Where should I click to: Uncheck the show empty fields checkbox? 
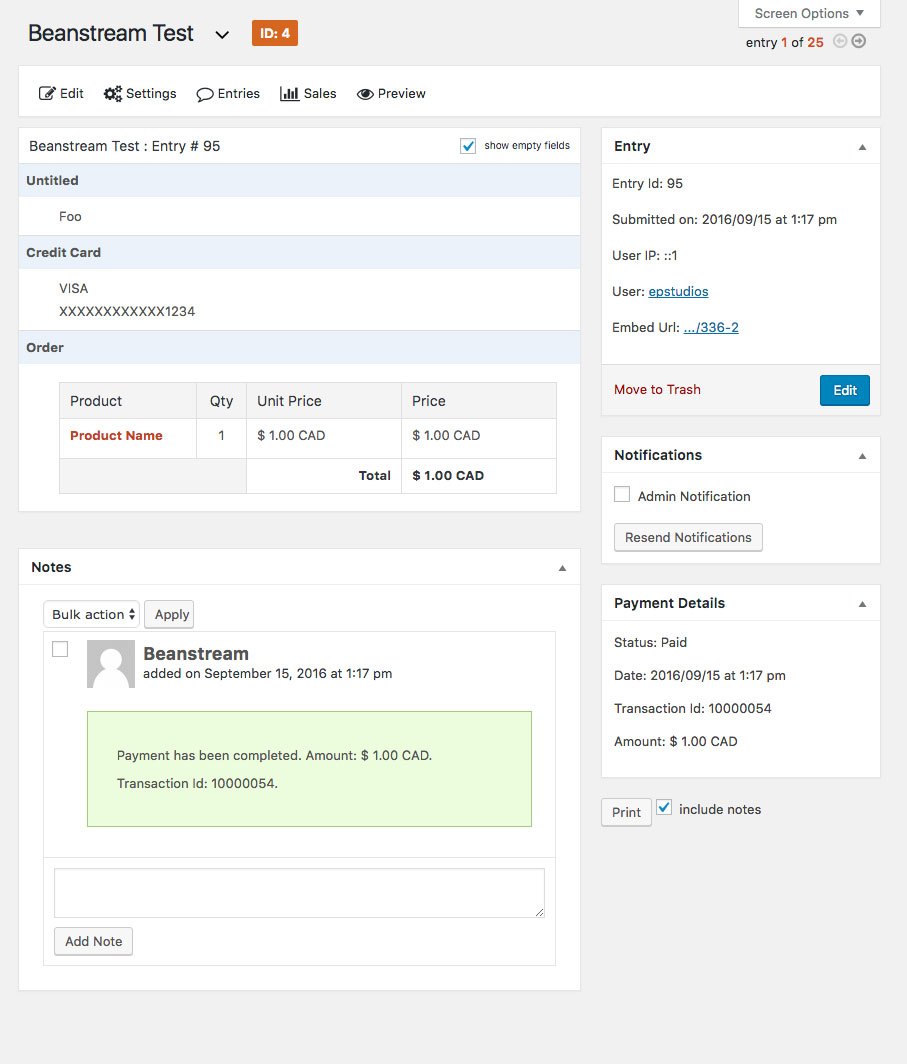tap(468, 146)
